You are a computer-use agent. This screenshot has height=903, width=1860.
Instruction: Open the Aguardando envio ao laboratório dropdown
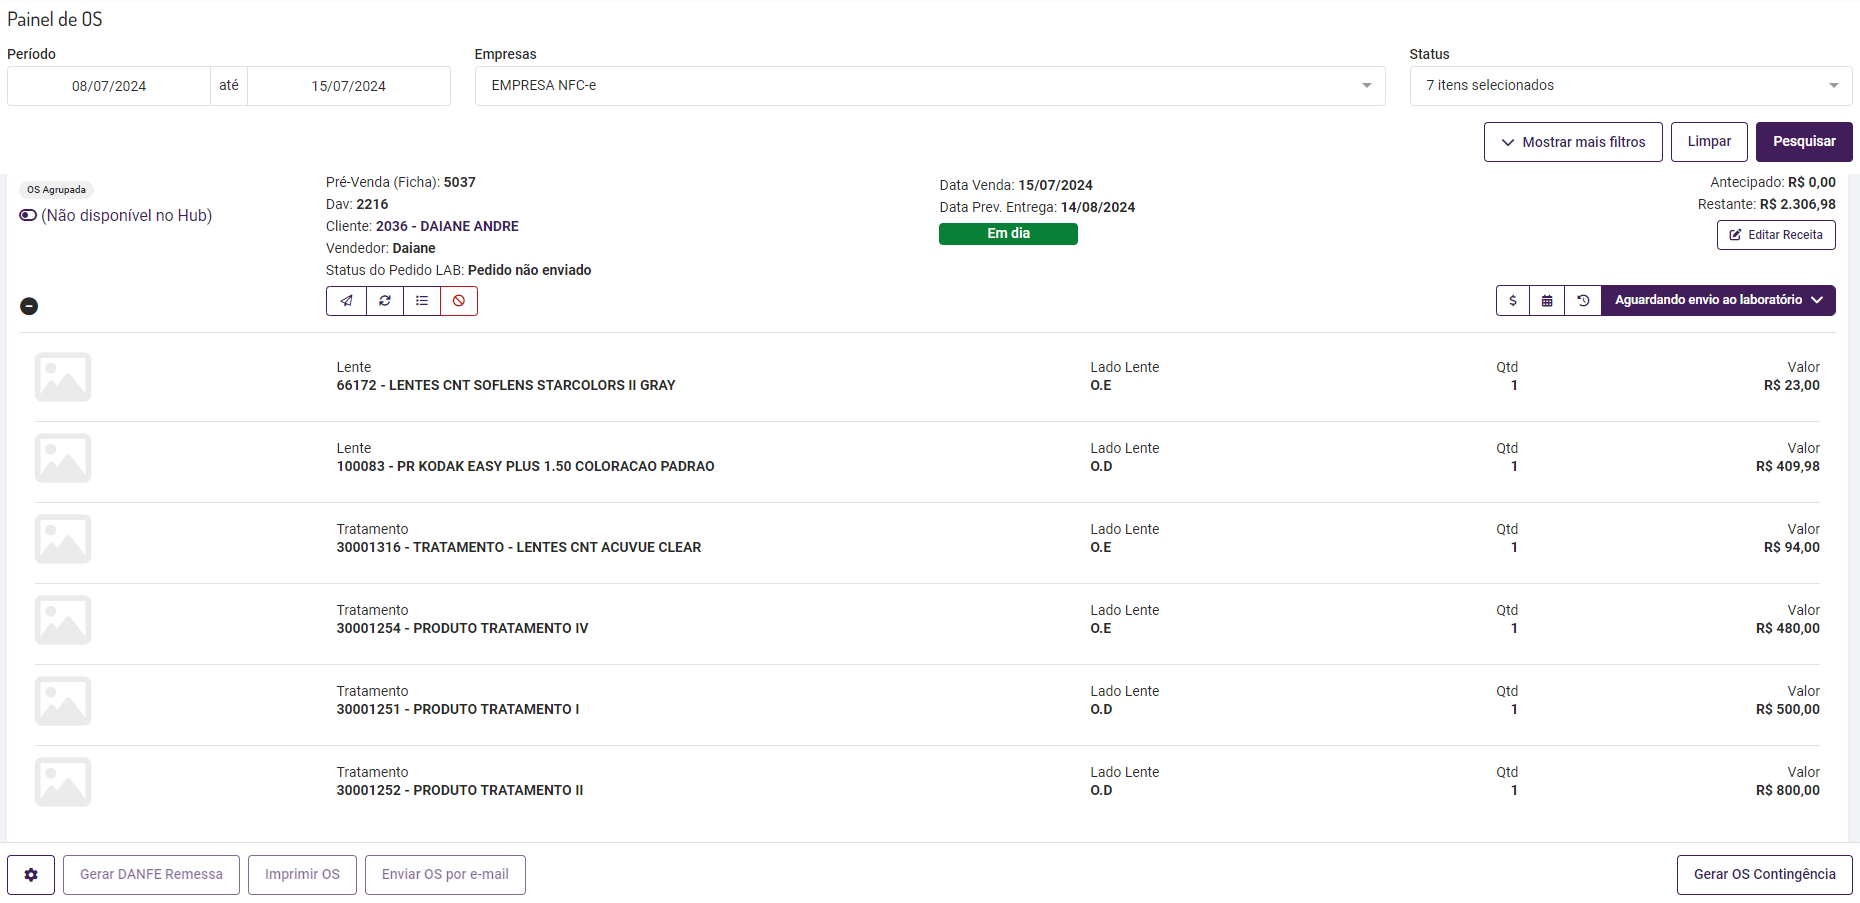click(1718, 300)
